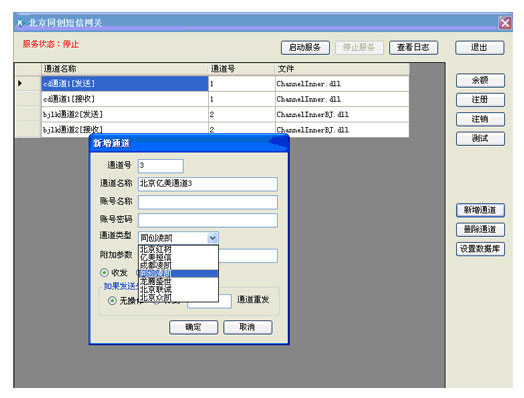This screenshot has width=524, height=398.
Task: Click channel number 1 in cd通道1[接收] row
Action: coord(242,99)
